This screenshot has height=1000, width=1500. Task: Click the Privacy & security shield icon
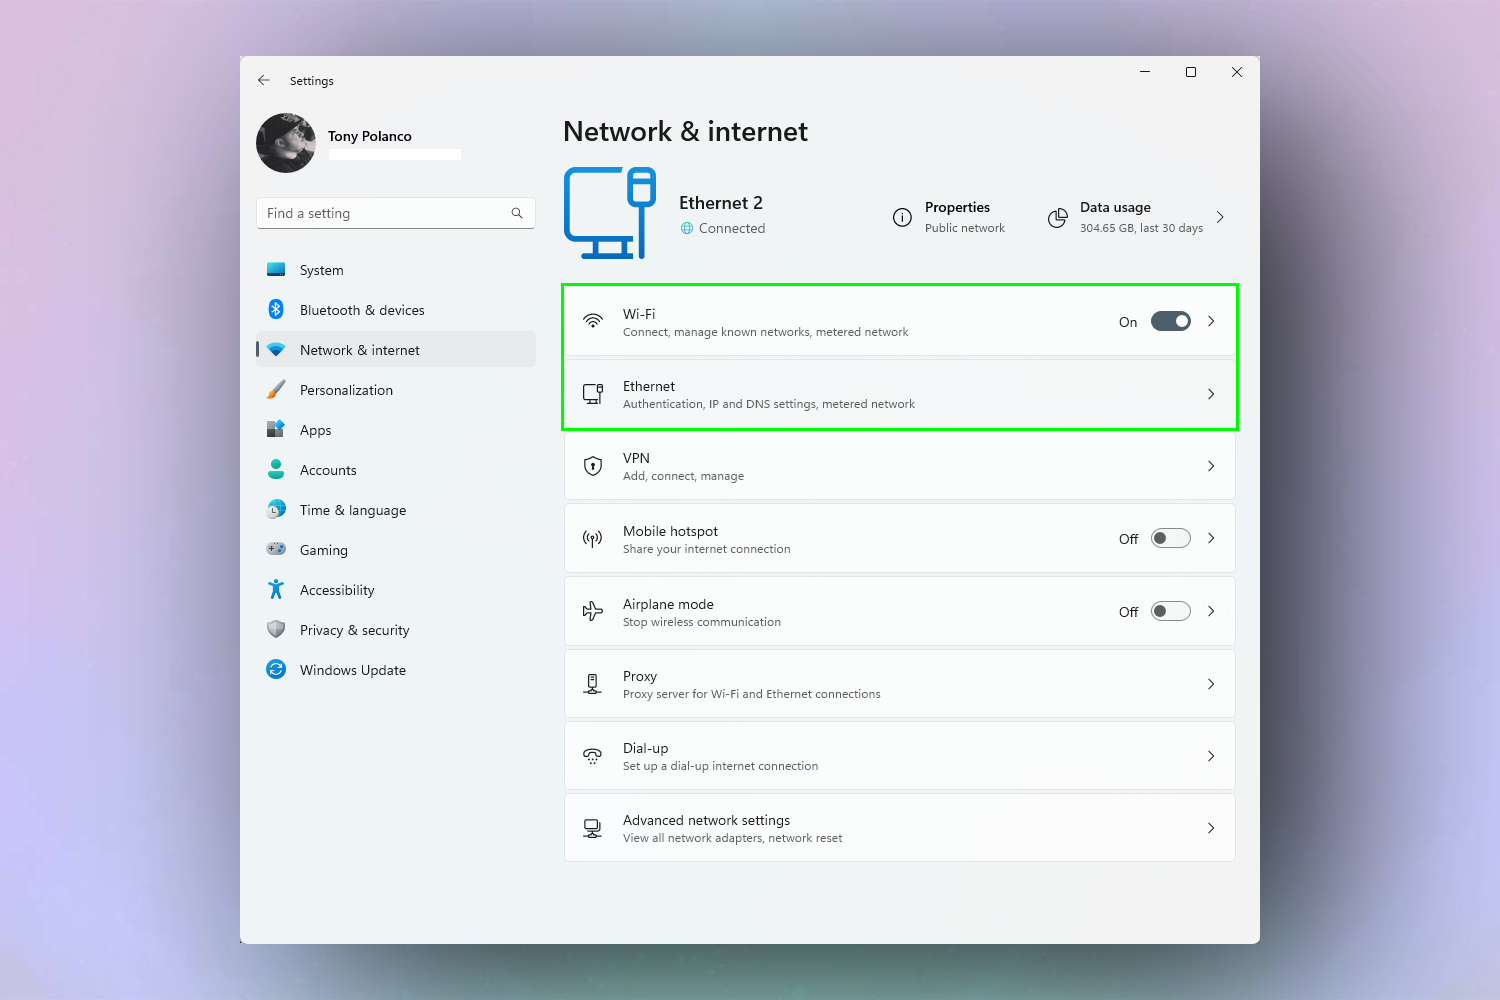[x=276, y=630]
